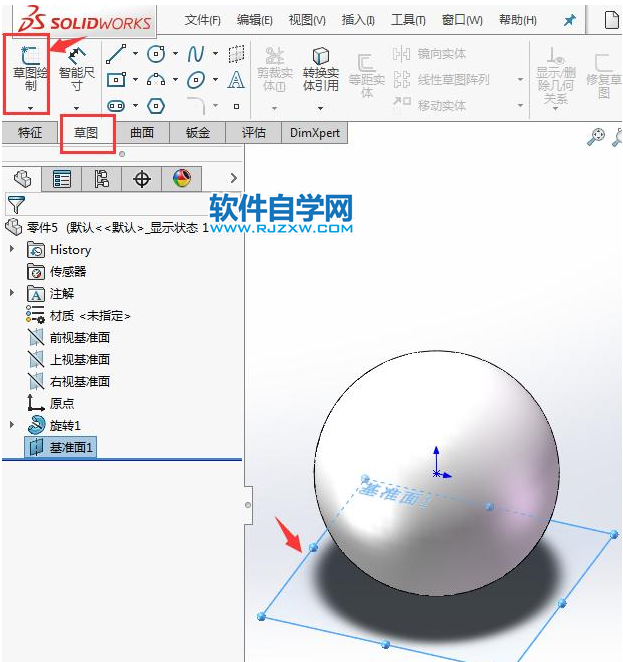This screenshot has width=623, height=662.
Task: Open the 插入(I) menu
Action: coord(358,20)
